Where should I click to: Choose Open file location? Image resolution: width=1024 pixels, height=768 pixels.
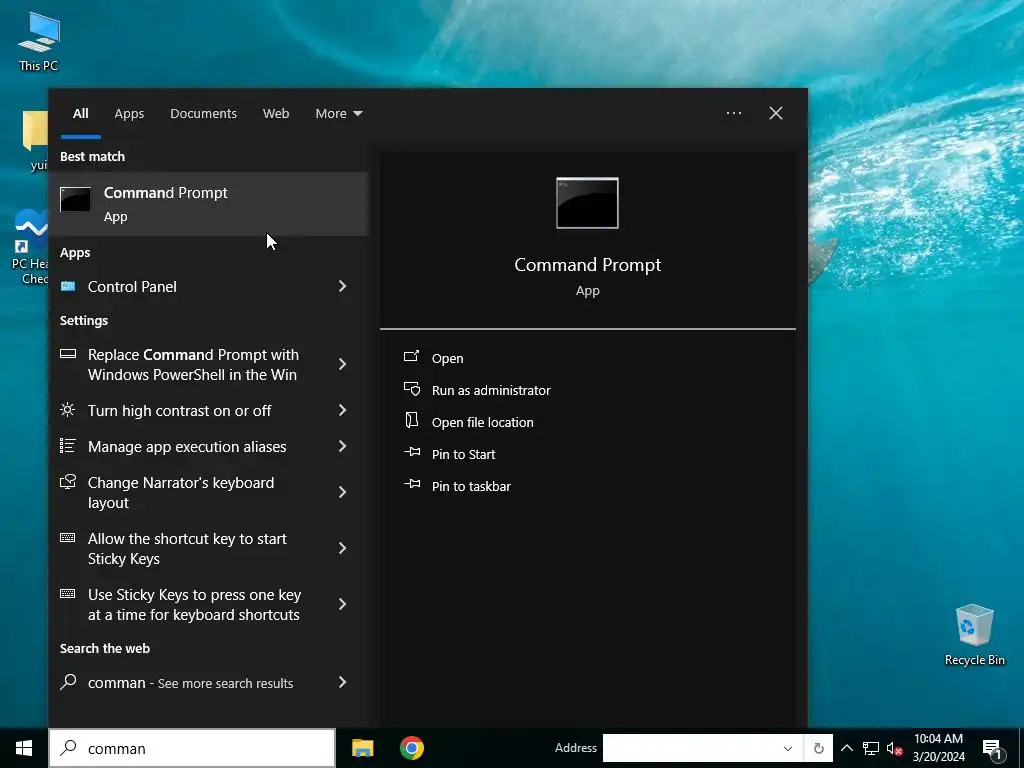point(483,422)
